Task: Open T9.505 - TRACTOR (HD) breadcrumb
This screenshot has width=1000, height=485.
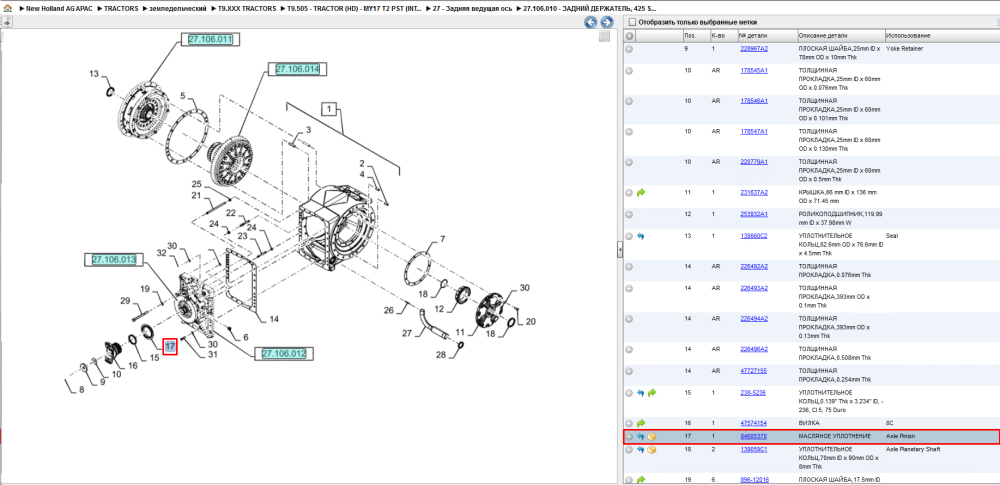Action: click(356, 10)
